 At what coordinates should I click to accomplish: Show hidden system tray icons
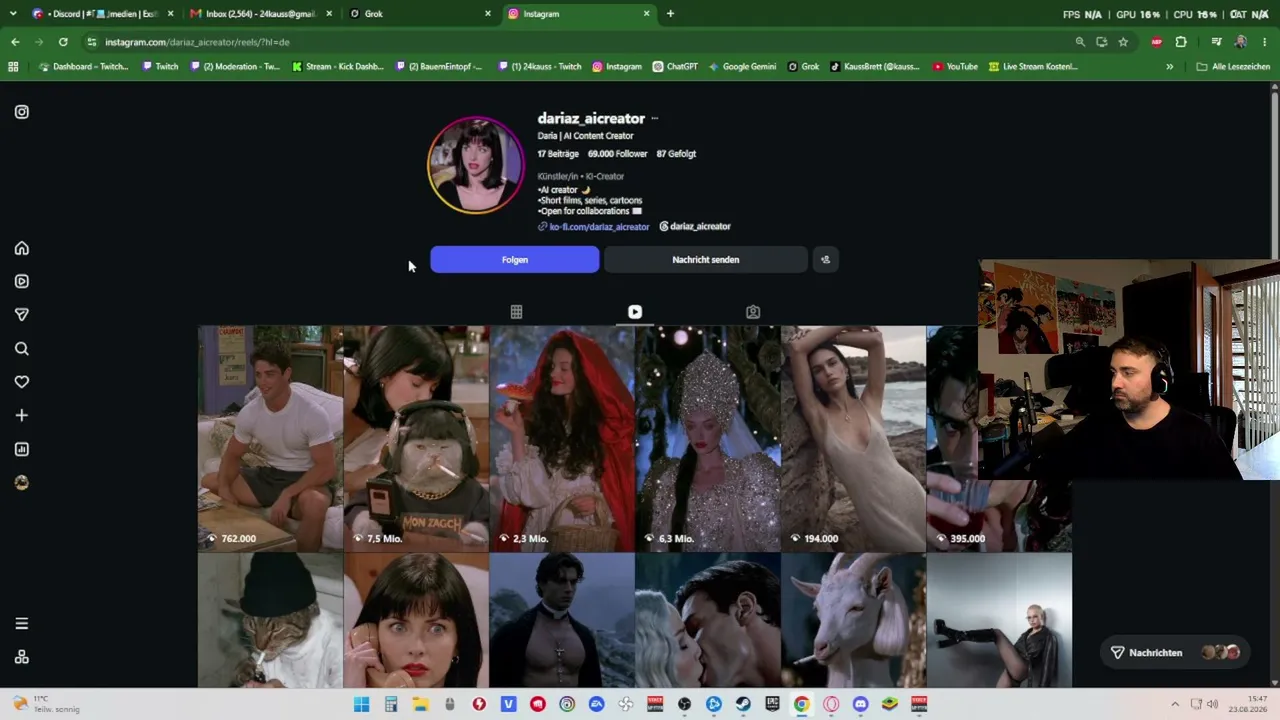pos(1175,704)
